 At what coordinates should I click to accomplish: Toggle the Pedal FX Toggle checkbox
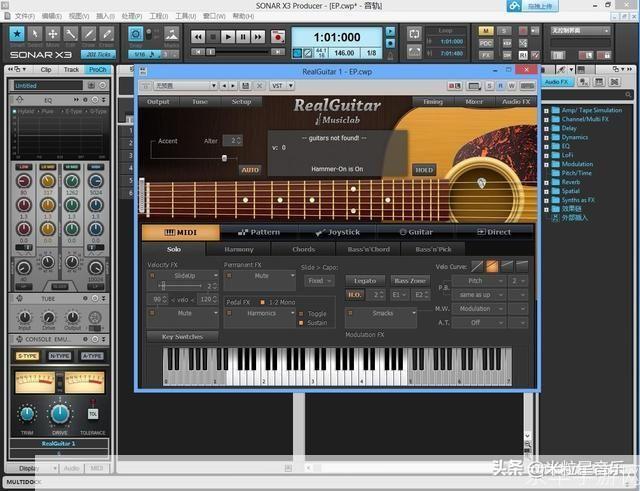[301, 314]
